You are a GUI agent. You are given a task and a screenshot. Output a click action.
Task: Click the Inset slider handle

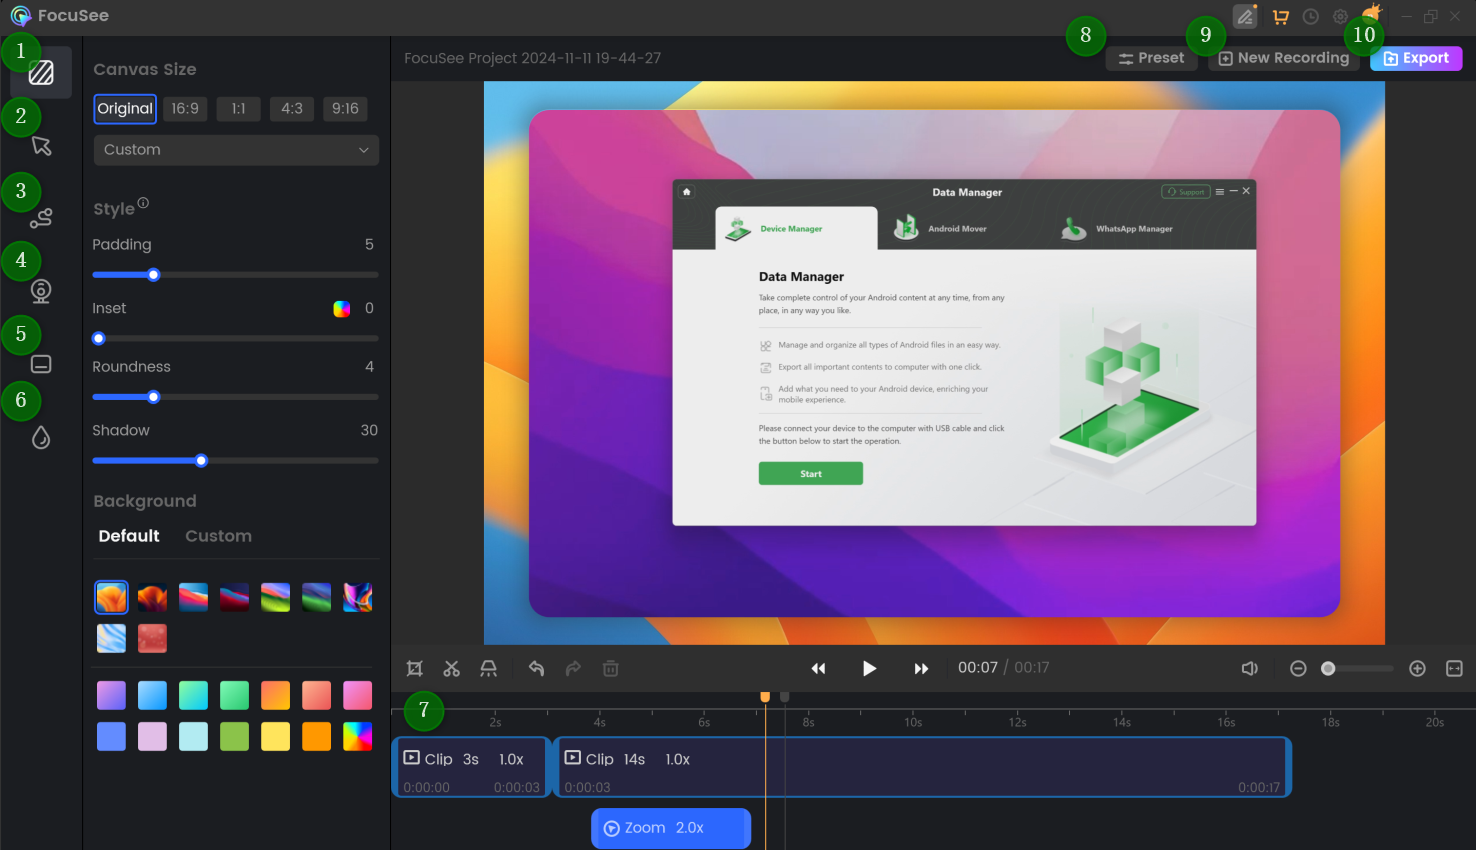(x=98, y=338)
